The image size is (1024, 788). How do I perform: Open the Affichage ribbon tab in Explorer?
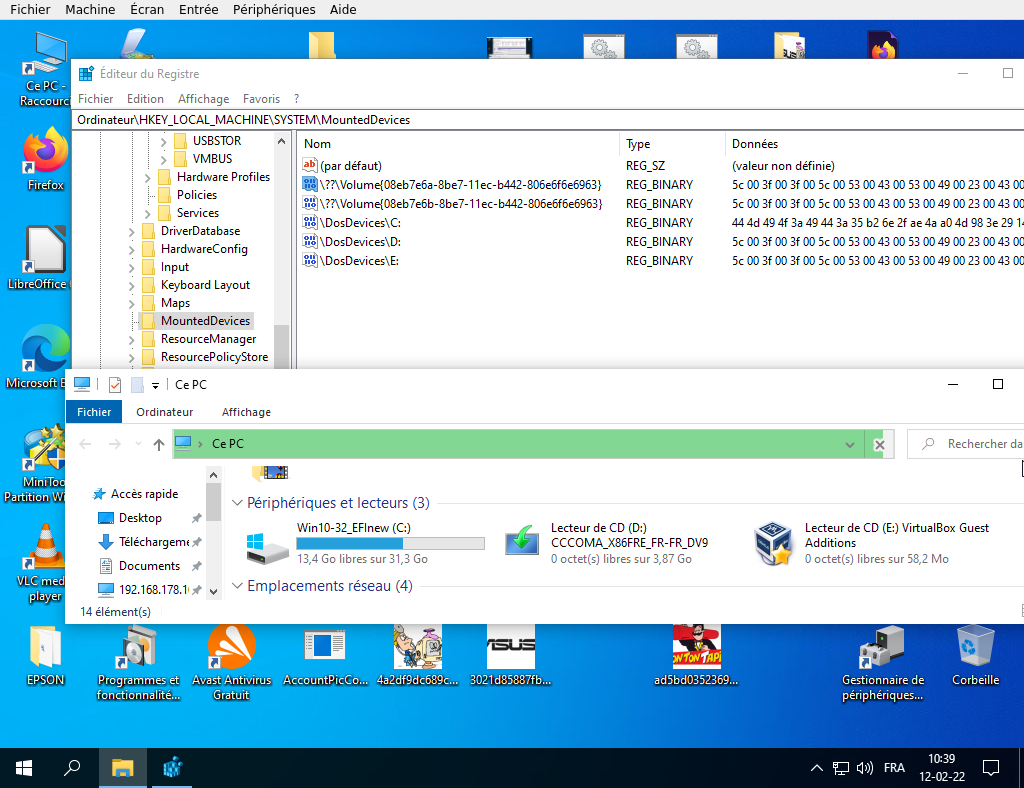coord(246,412)
